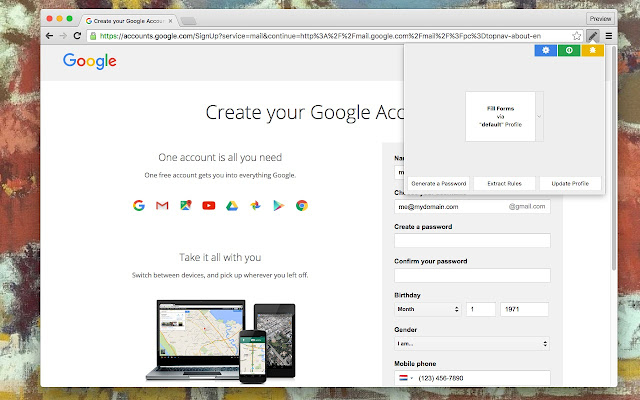Open the Chrome hamburger menu
Image resolution: width=640 pixels, height=400 pixels.
609,36
